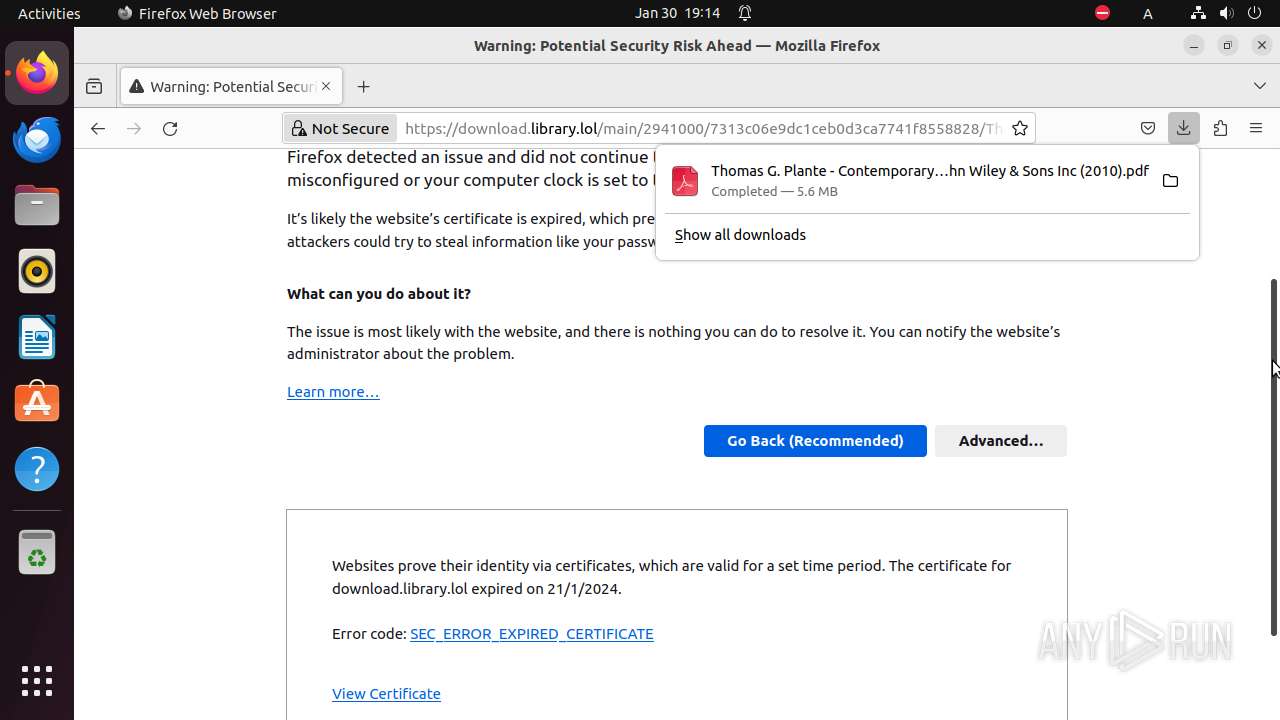Close the Warning: Potential Security tab
Viewport: 1280px width, 720px height.
pos(326,87)
